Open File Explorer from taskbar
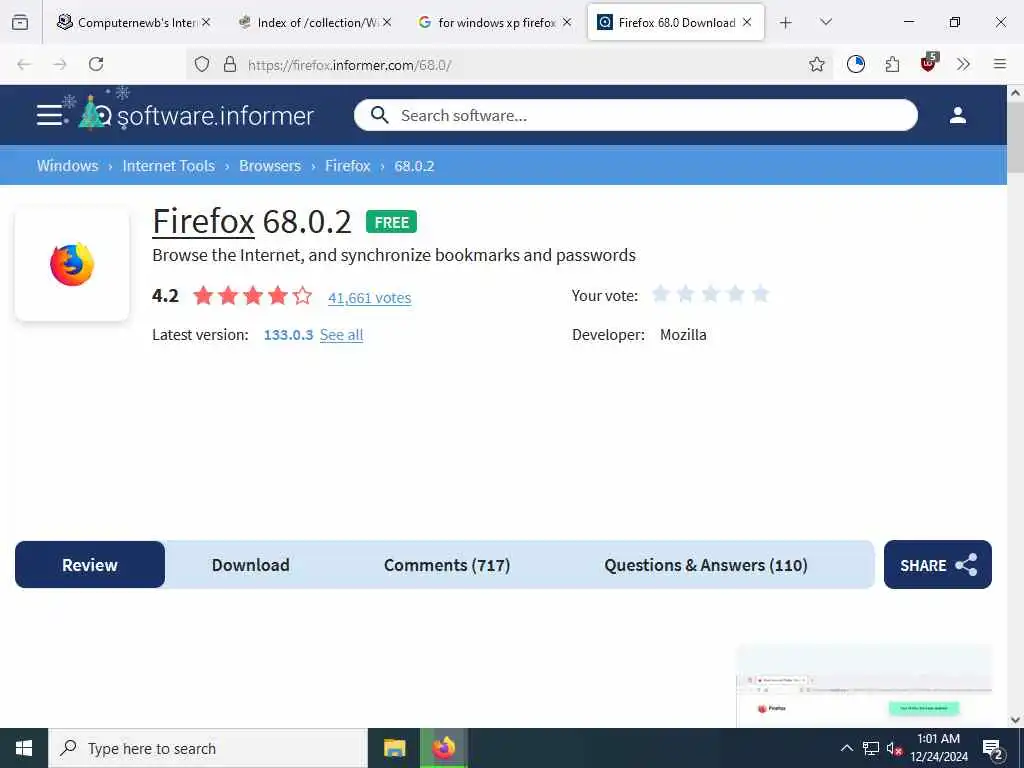Screen dimensions: 1024x768 click(x=394, y=748)
